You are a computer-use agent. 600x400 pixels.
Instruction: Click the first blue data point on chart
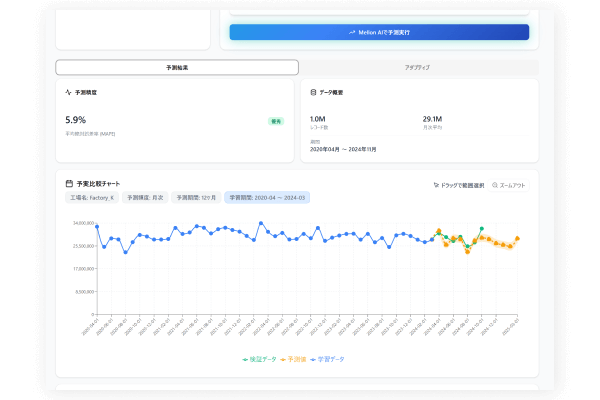[97, 227]
